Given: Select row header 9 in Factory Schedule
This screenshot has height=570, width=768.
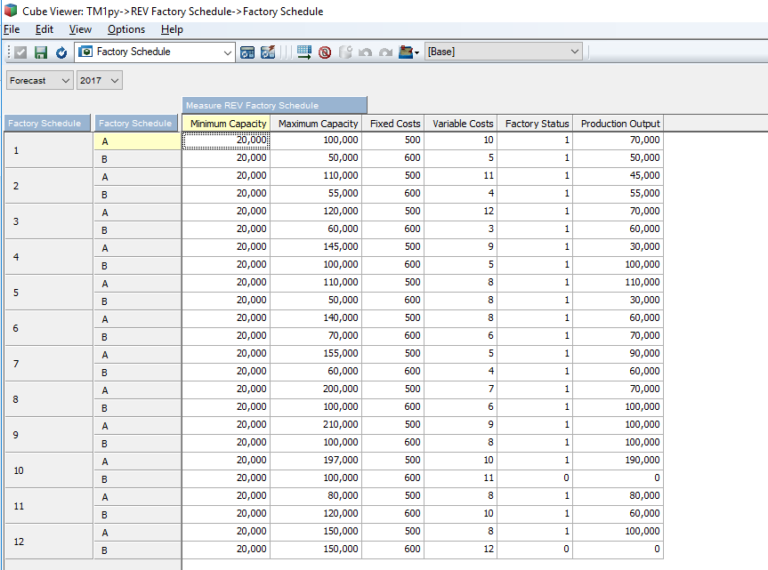Looking at the screenshot, I should click(48, 435).
